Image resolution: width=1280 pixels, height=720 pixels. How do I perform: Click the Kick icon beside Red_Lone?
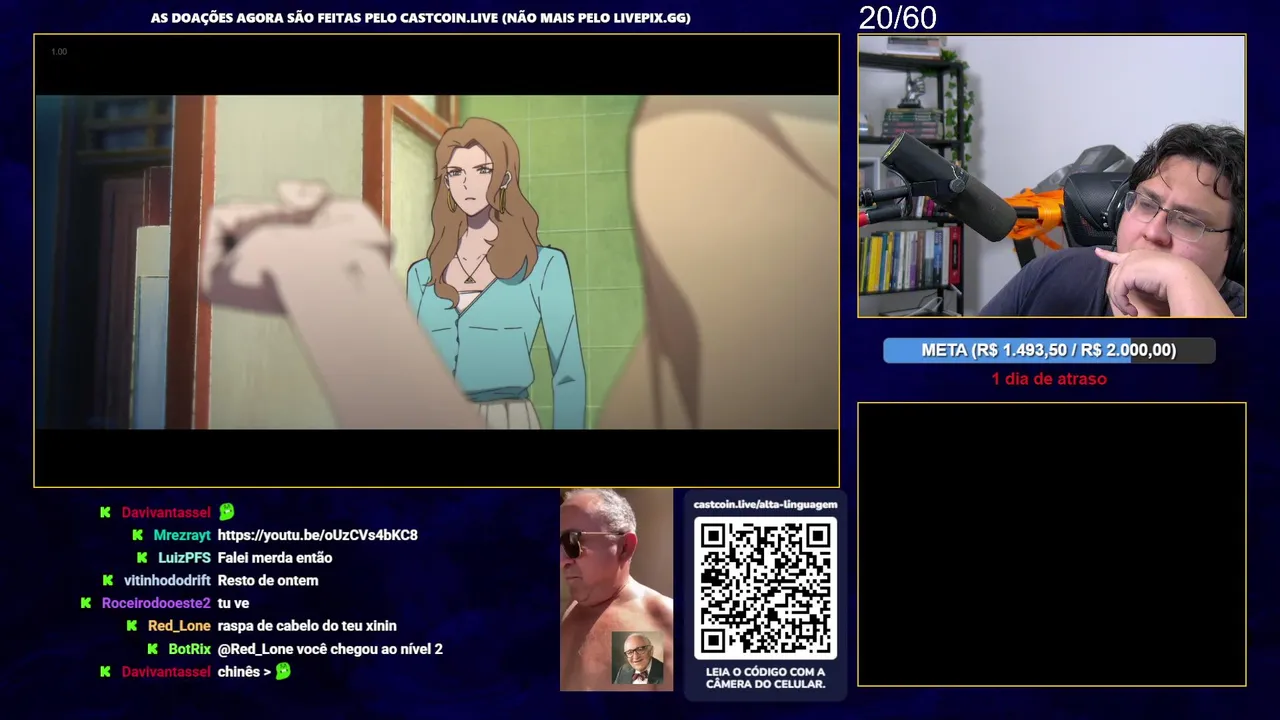(132, 626)
